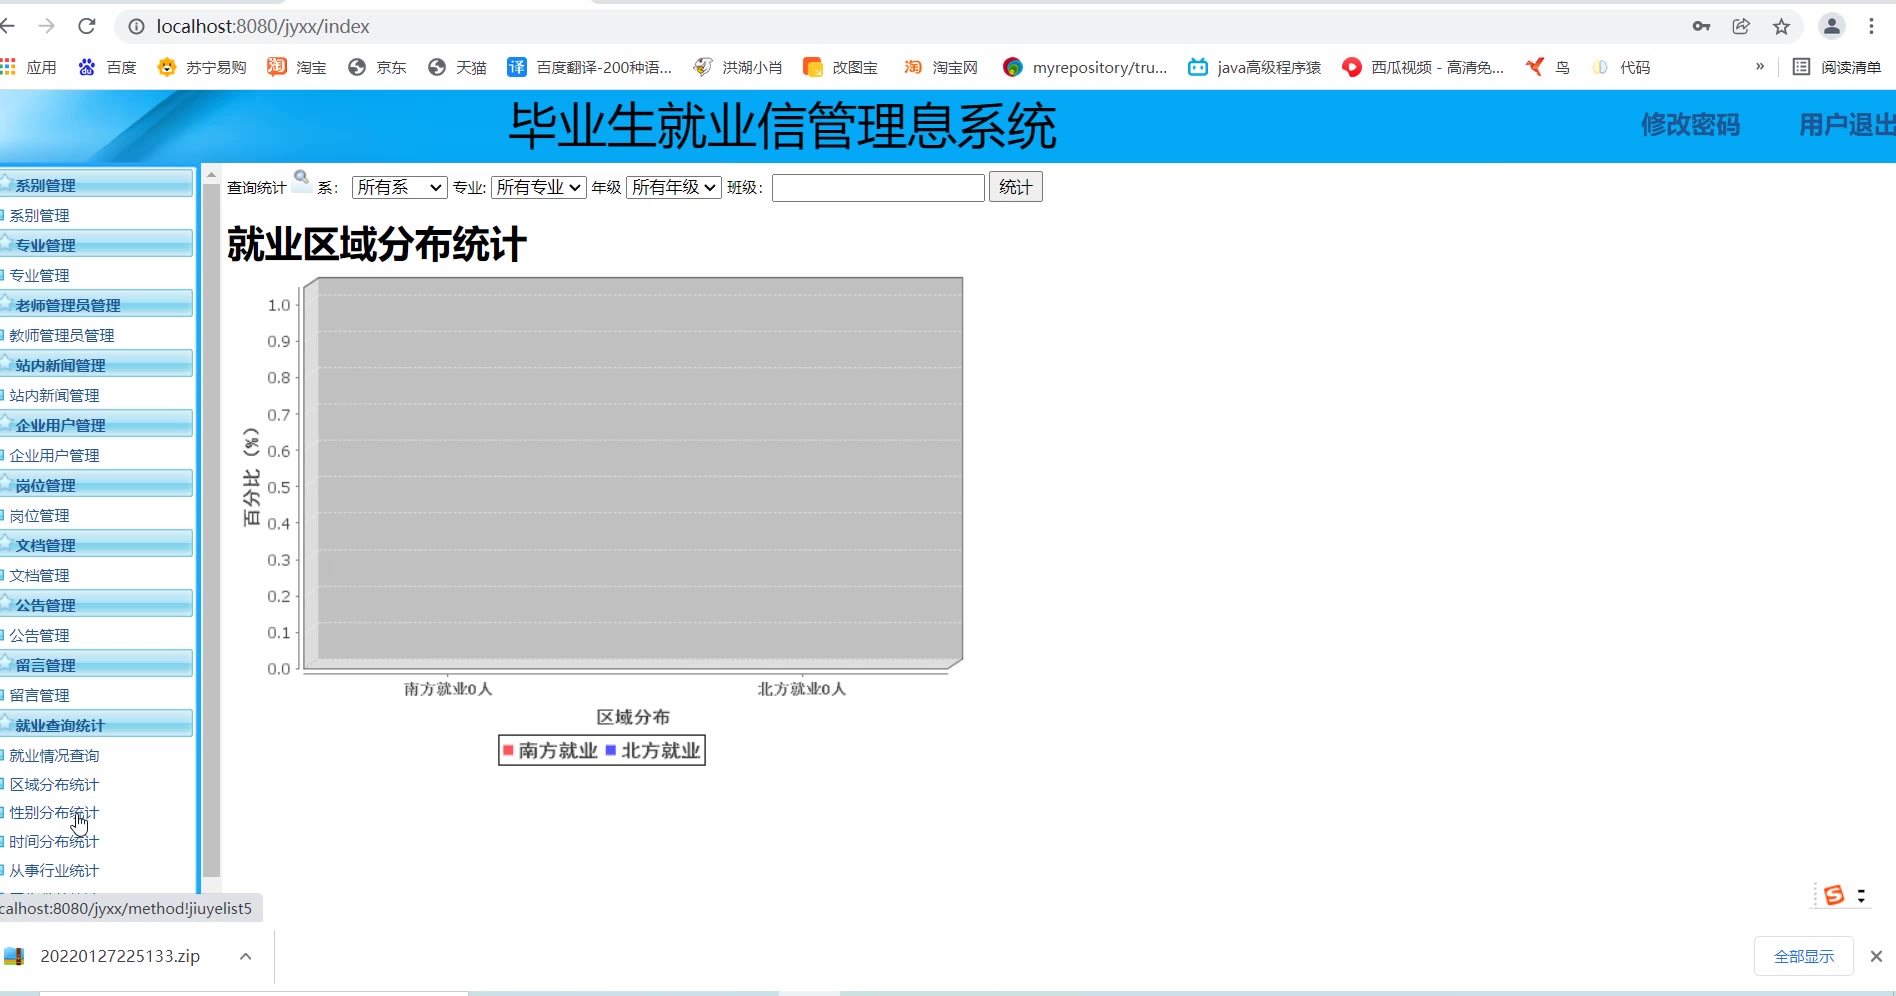Click the 修改密码 link
The height and width of the screenshot is (996, 1896).
(1690, 125)
